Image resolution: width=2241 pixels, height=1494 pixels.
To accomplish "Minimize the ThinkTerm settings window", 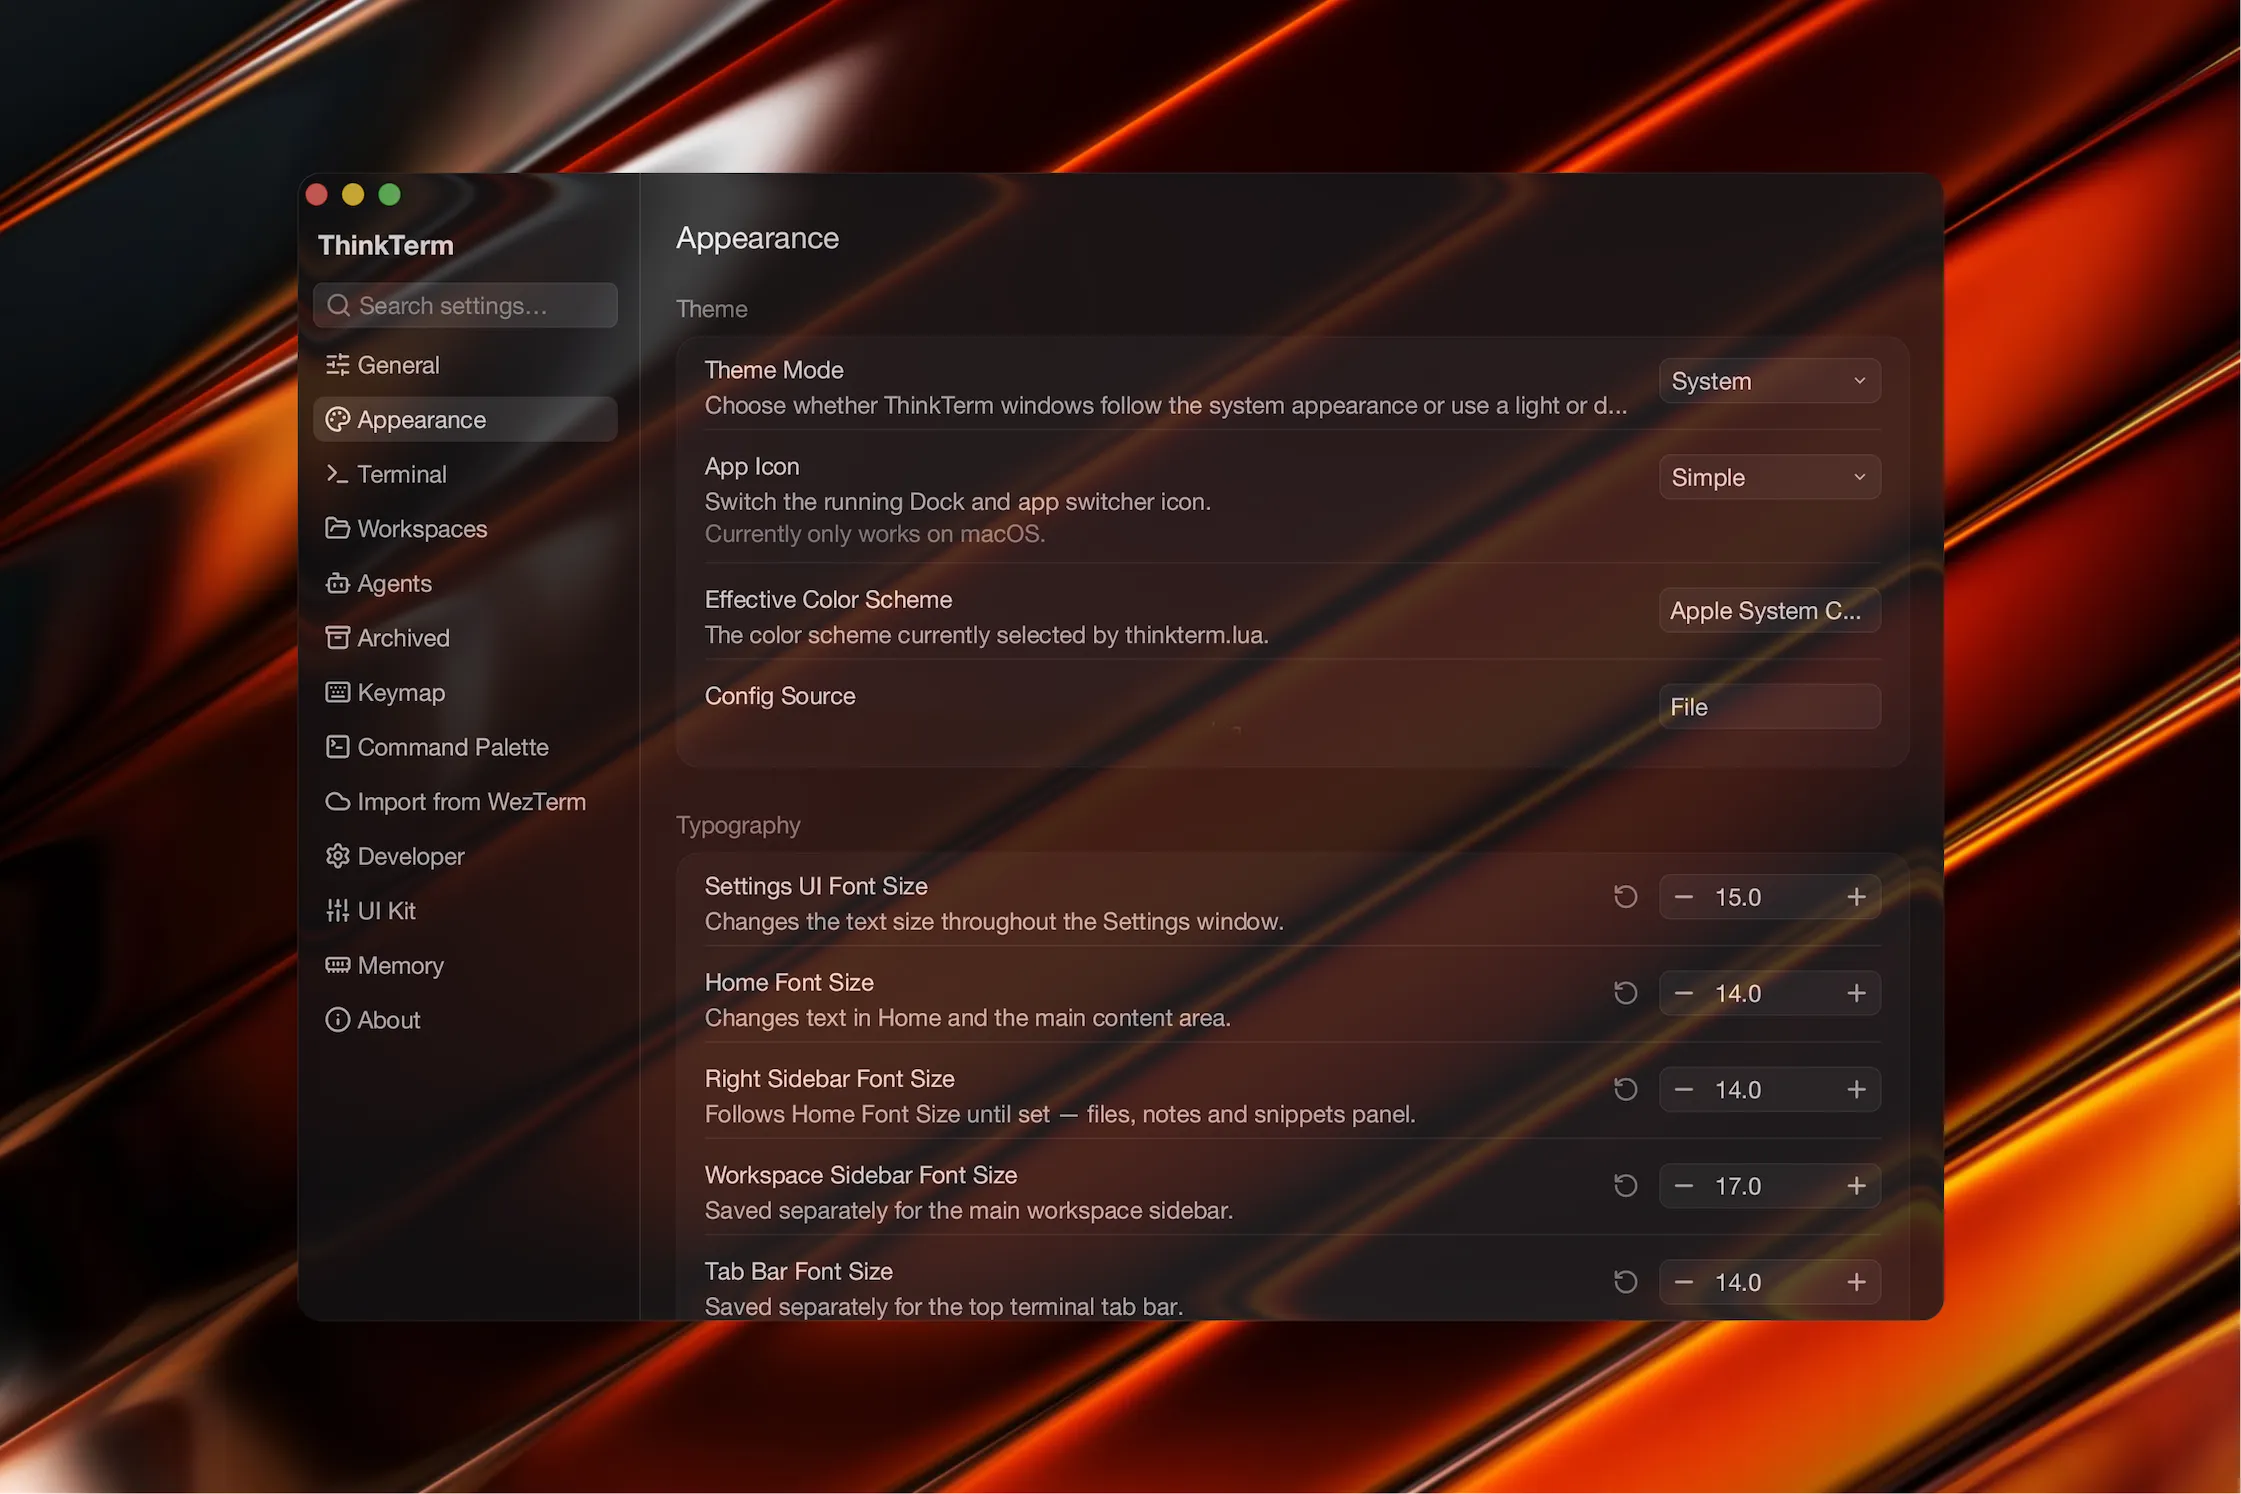I will 353,194.
